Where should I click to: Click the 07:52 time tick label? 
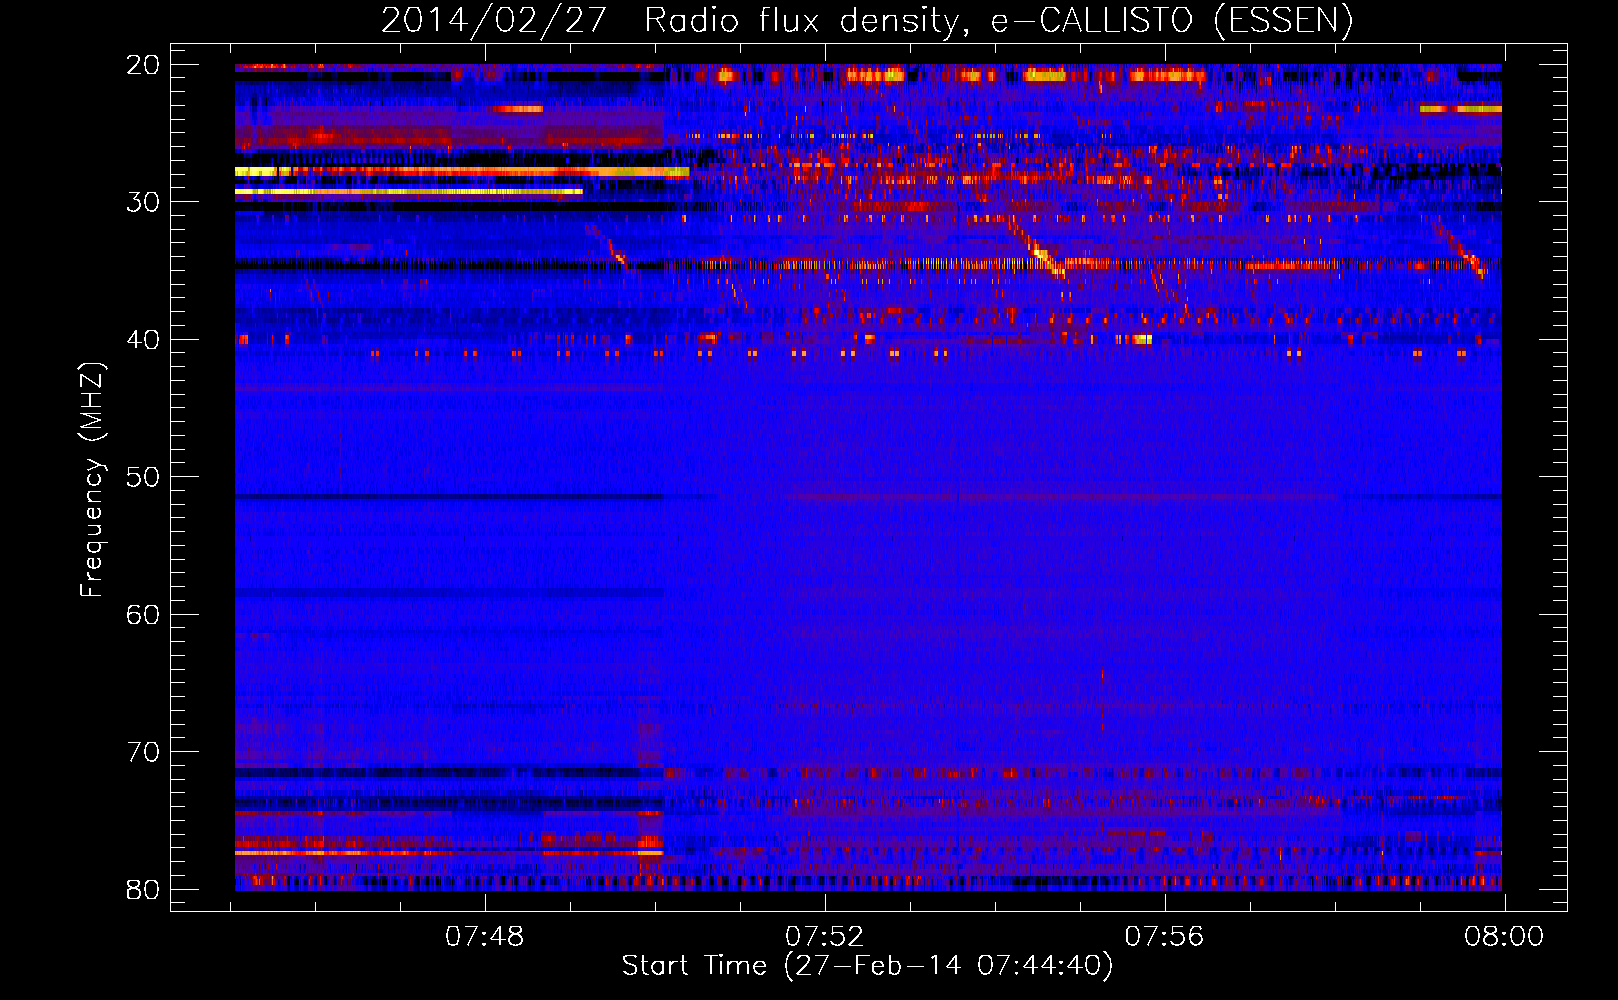point(824,936)
